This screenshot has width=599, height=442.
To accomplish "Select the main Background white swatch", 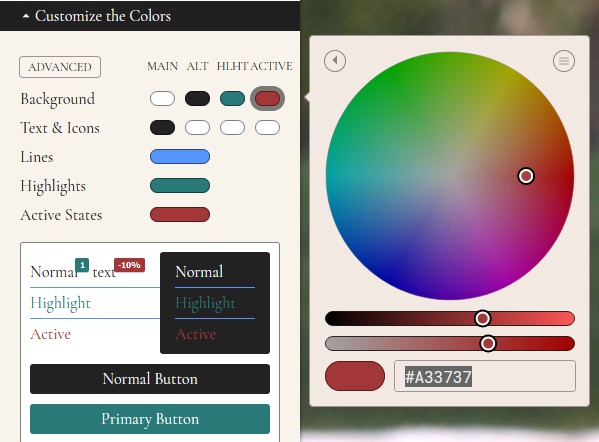I will [162, 99].
